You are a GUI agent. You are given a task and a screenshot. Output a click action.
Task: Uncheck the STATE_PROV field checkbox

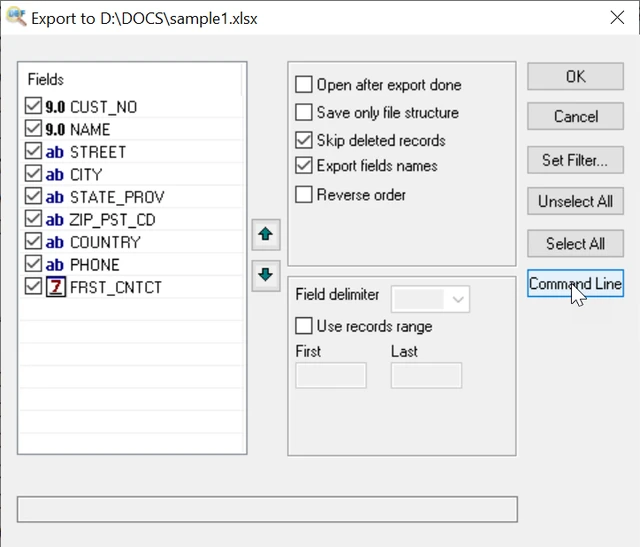point(33,196)
